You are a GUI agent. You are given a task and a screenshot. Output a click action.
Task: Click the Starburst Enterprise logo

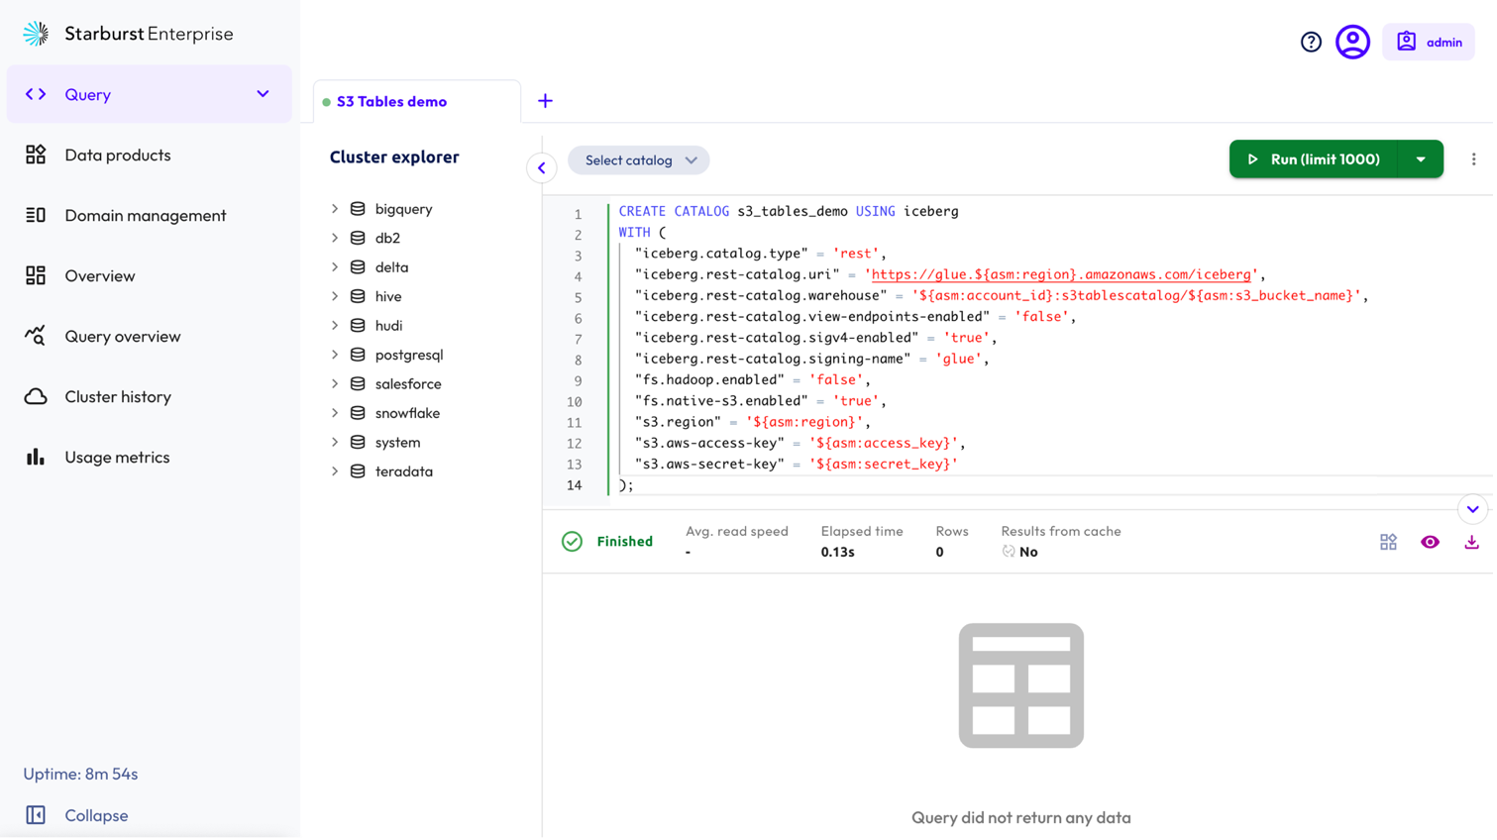click(x=128, y=34)
